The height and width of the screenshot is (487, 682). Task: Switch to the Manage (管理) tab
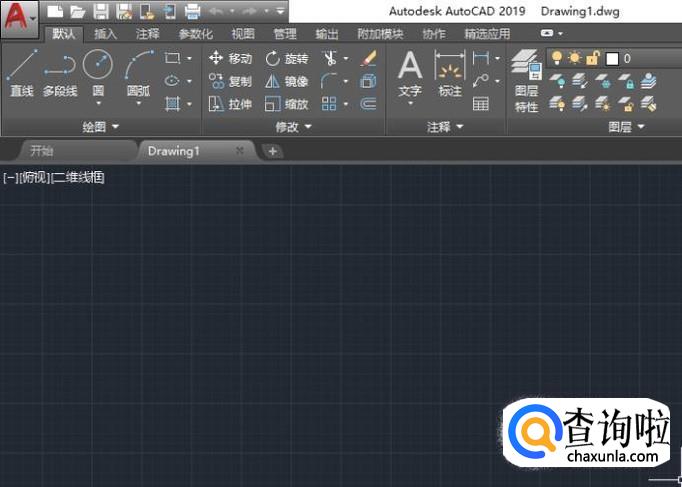click(285, 33)
